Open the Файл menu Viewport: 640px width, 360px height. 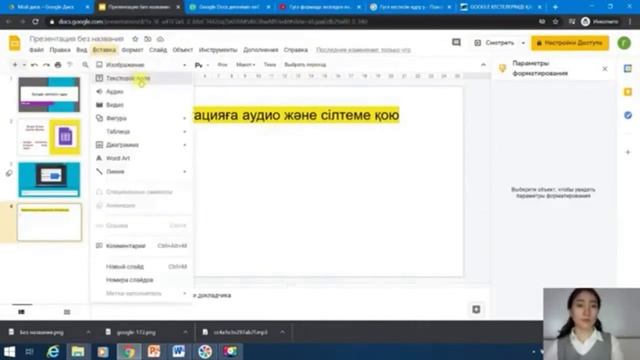pos(36,50)
